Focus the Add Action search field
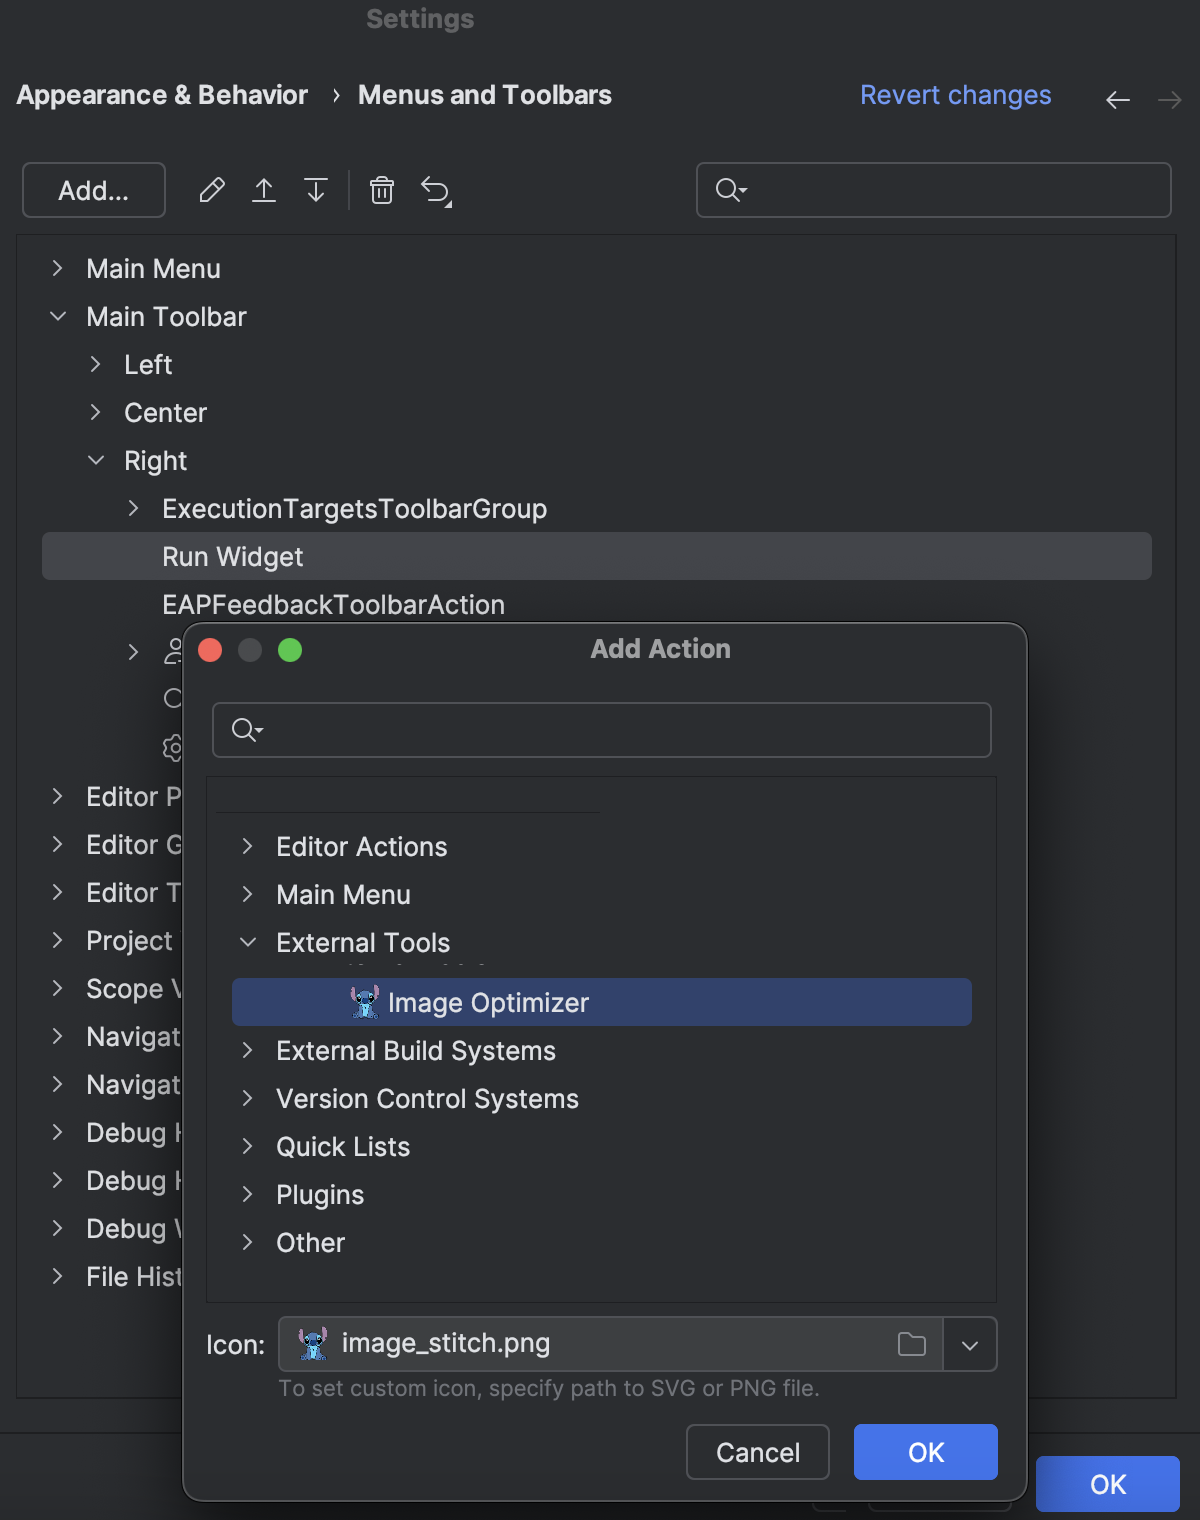Screen dimensions: 1200x1520 coord(602,730)
